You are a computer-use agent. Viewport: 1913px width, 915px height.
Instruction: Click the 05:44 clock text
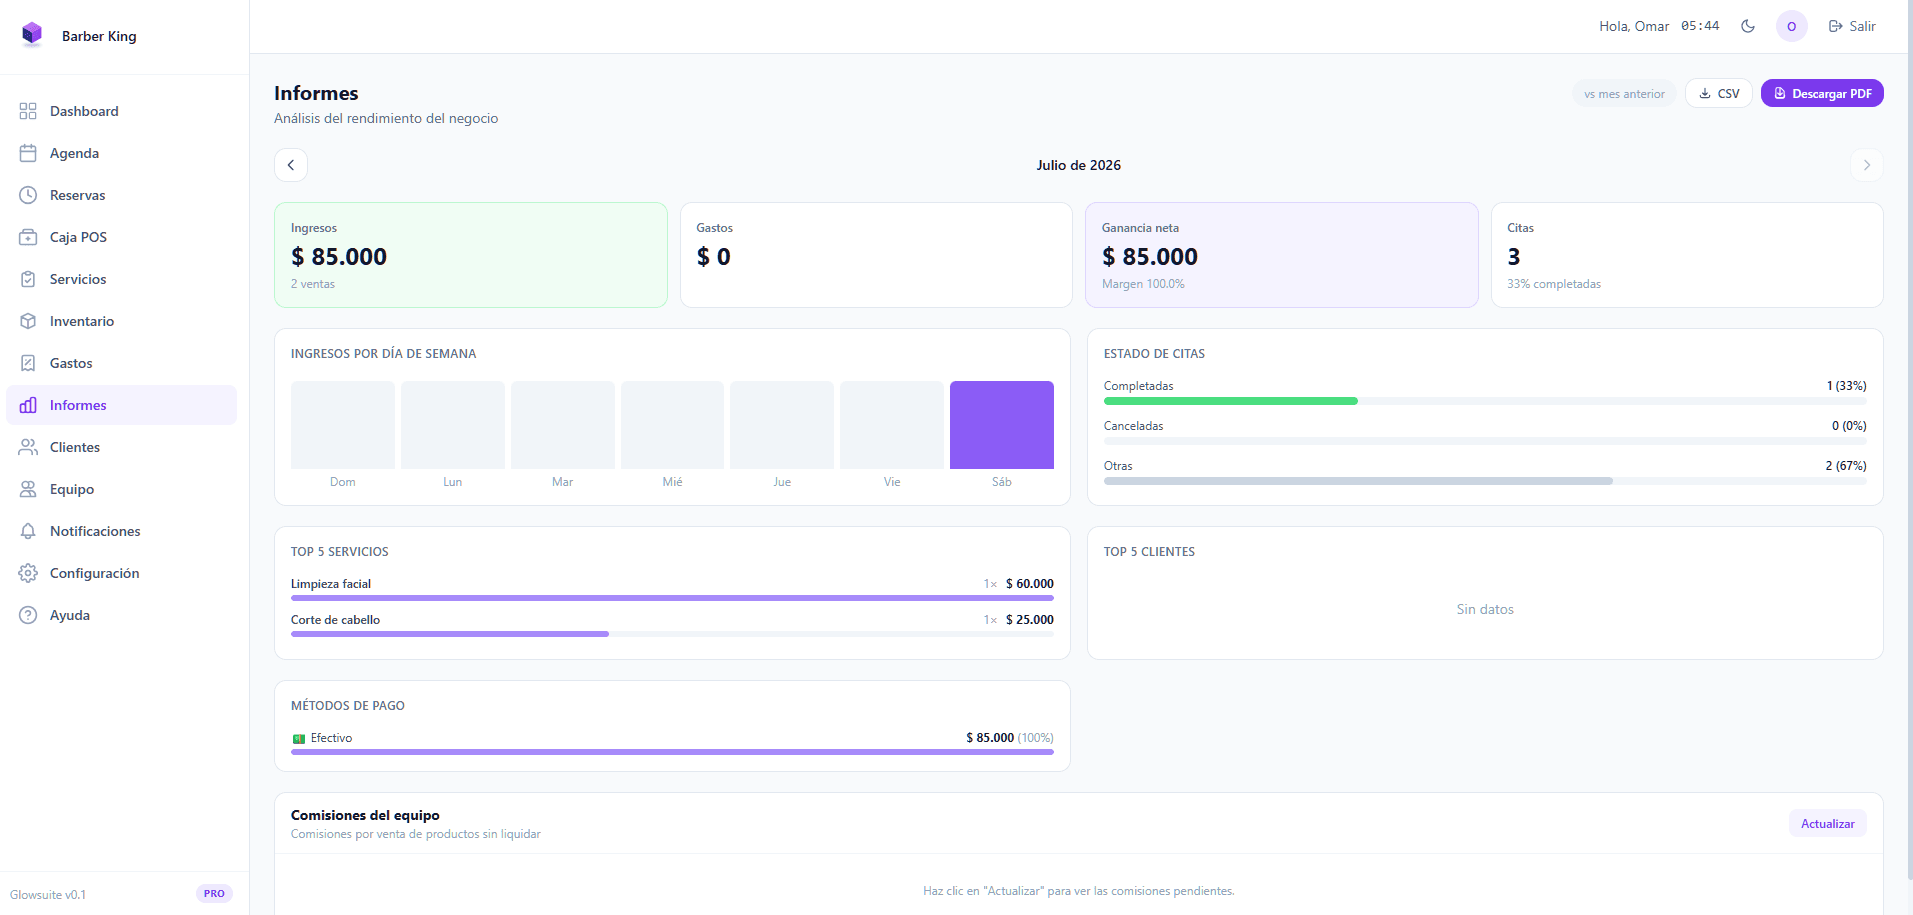tap(1700, 26)
